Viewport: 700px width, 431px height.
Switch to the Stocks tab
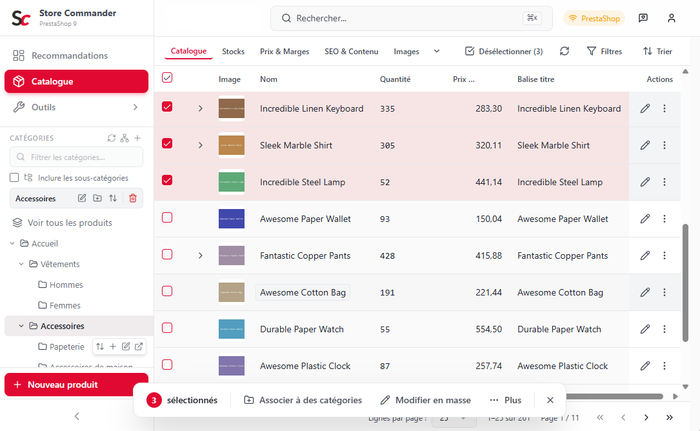point(233,51)
